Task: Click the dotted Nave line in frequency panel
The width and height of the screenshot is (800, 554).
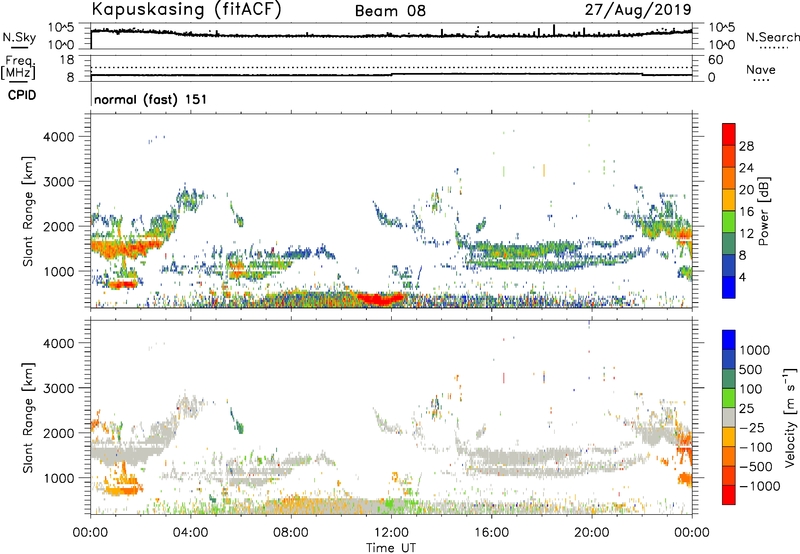Action: 391,67
